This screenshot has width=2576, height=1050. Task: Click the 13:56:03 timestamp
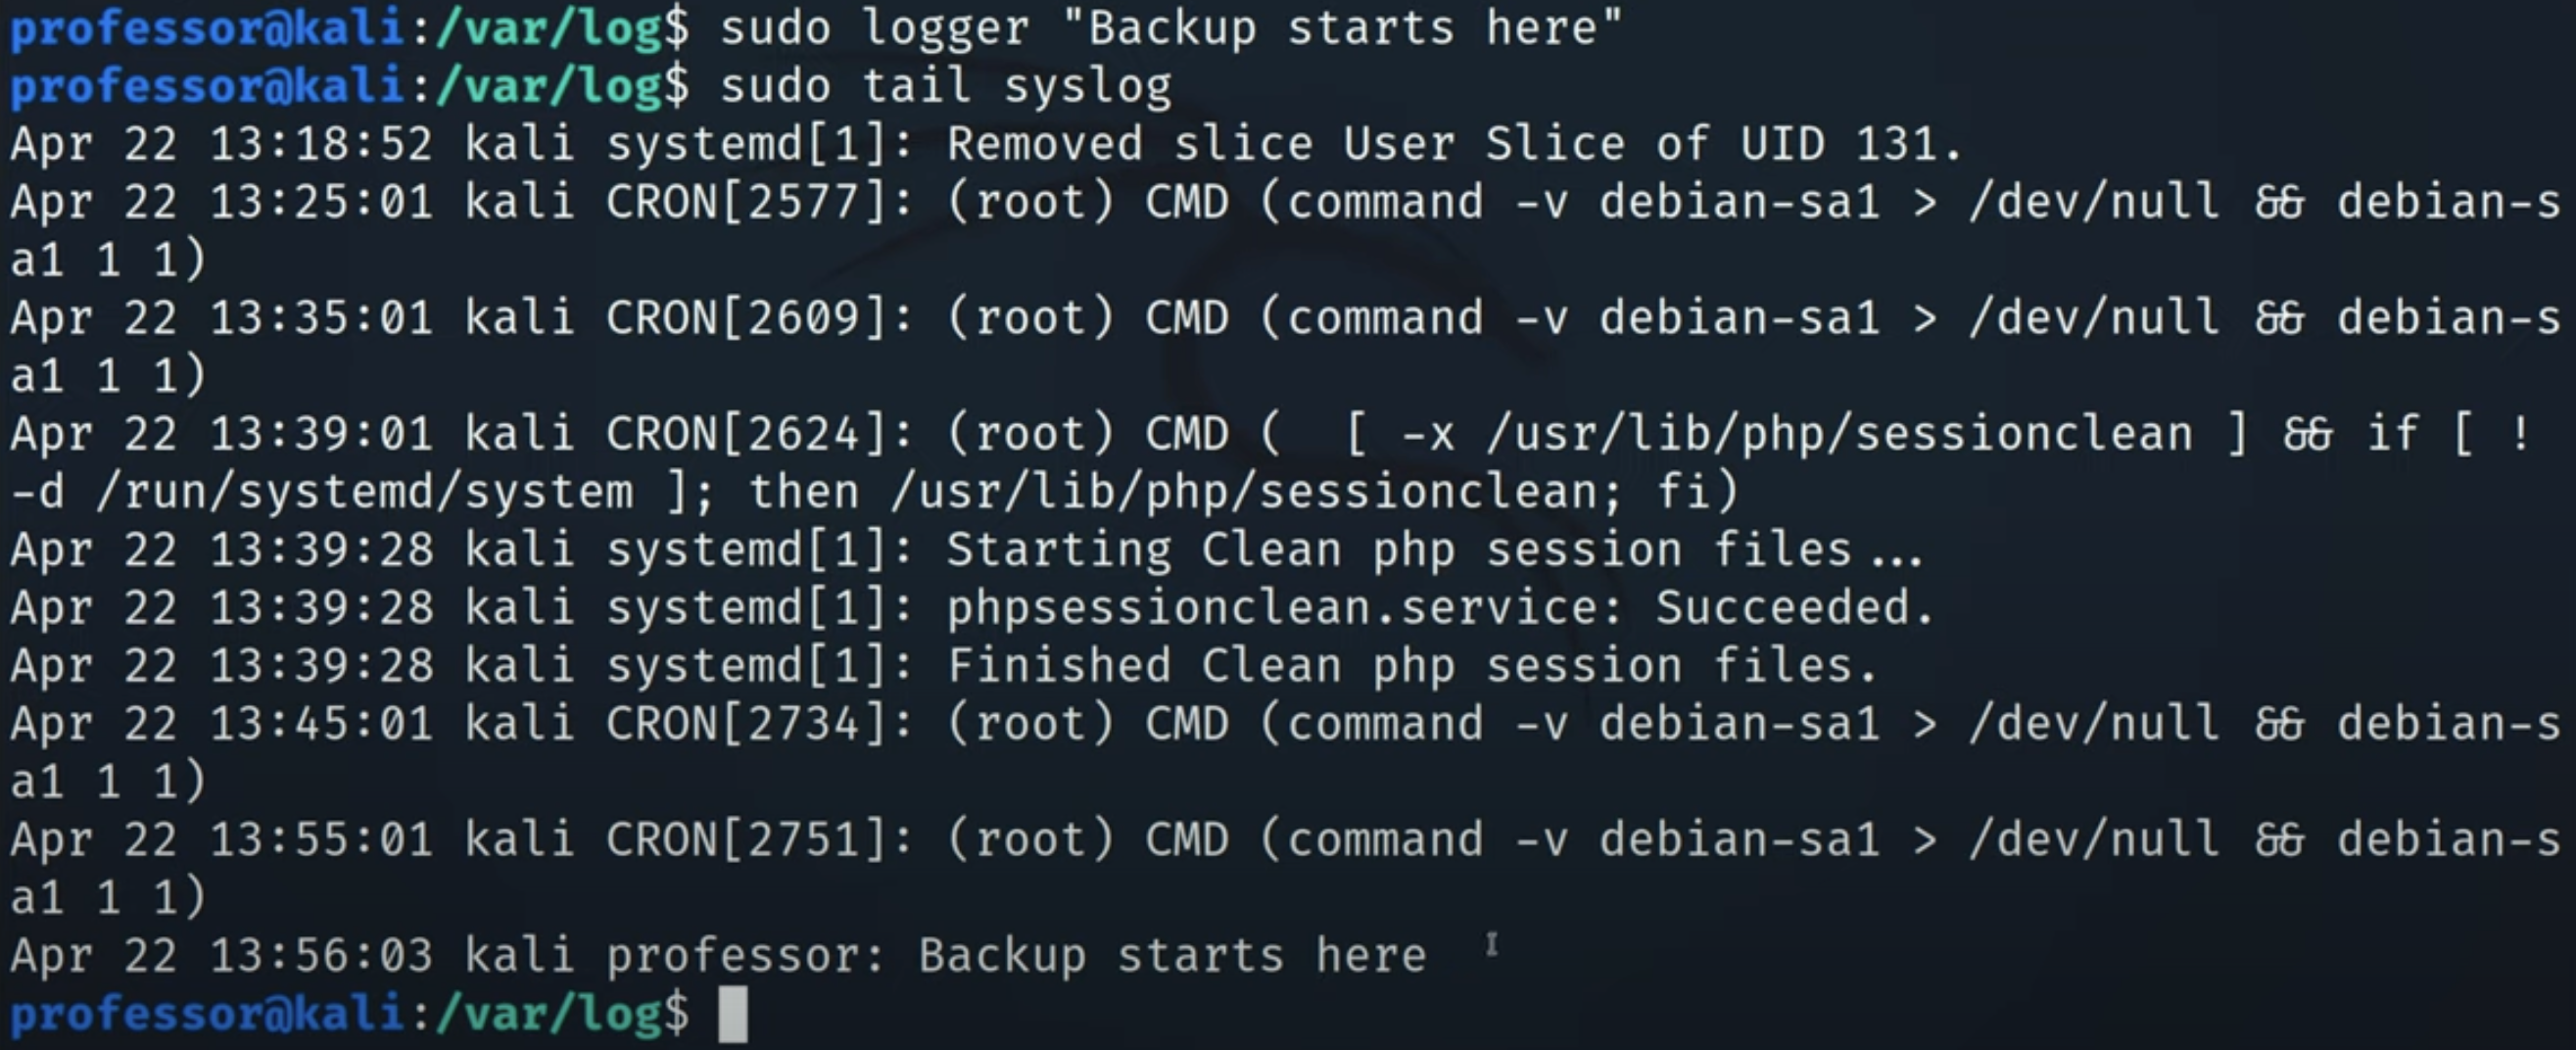tap(321, 955)
